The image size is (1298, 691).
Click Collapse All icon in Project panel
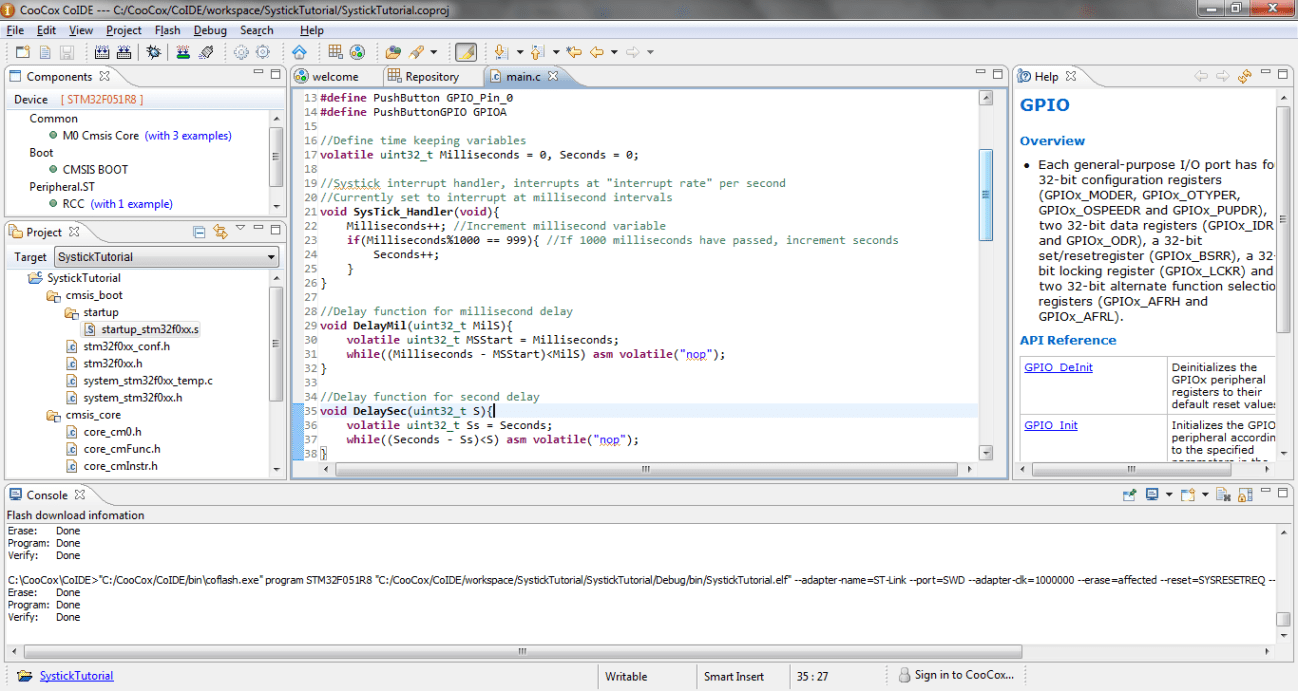(199, 232)
